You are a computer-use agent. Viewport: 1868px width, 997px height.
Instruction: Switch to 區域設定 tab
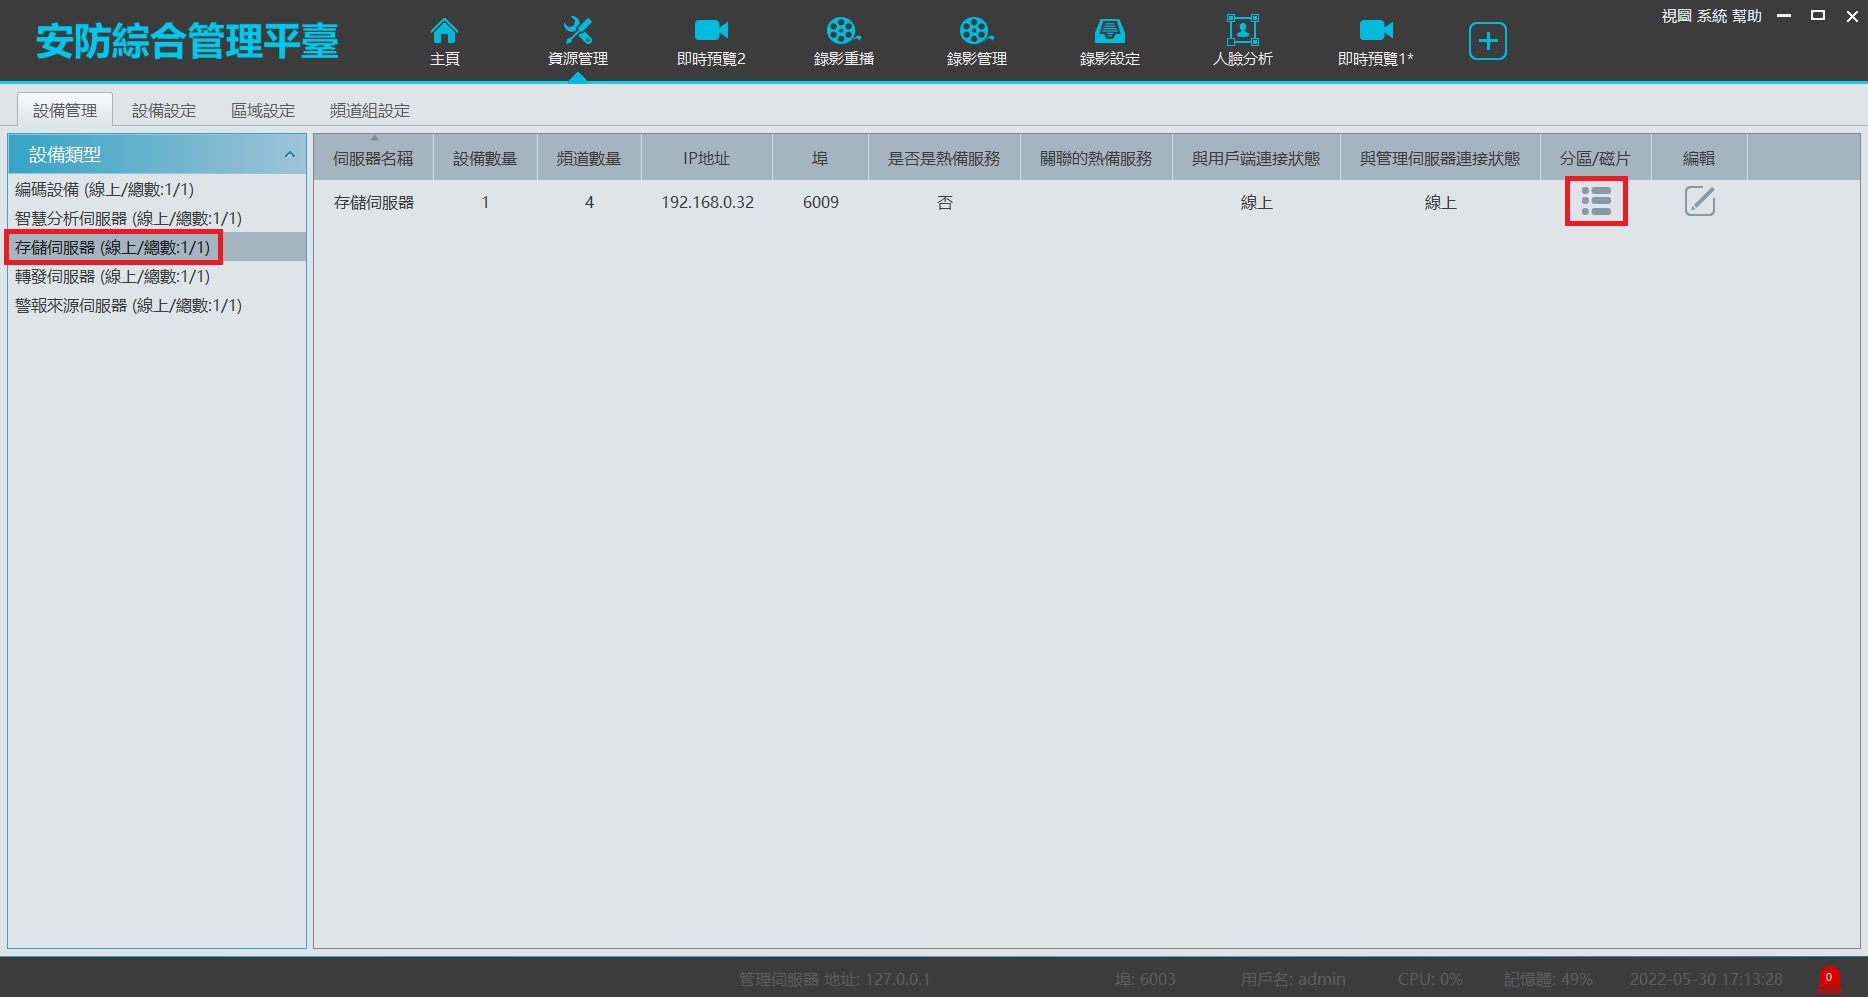(x=263, y=110)
